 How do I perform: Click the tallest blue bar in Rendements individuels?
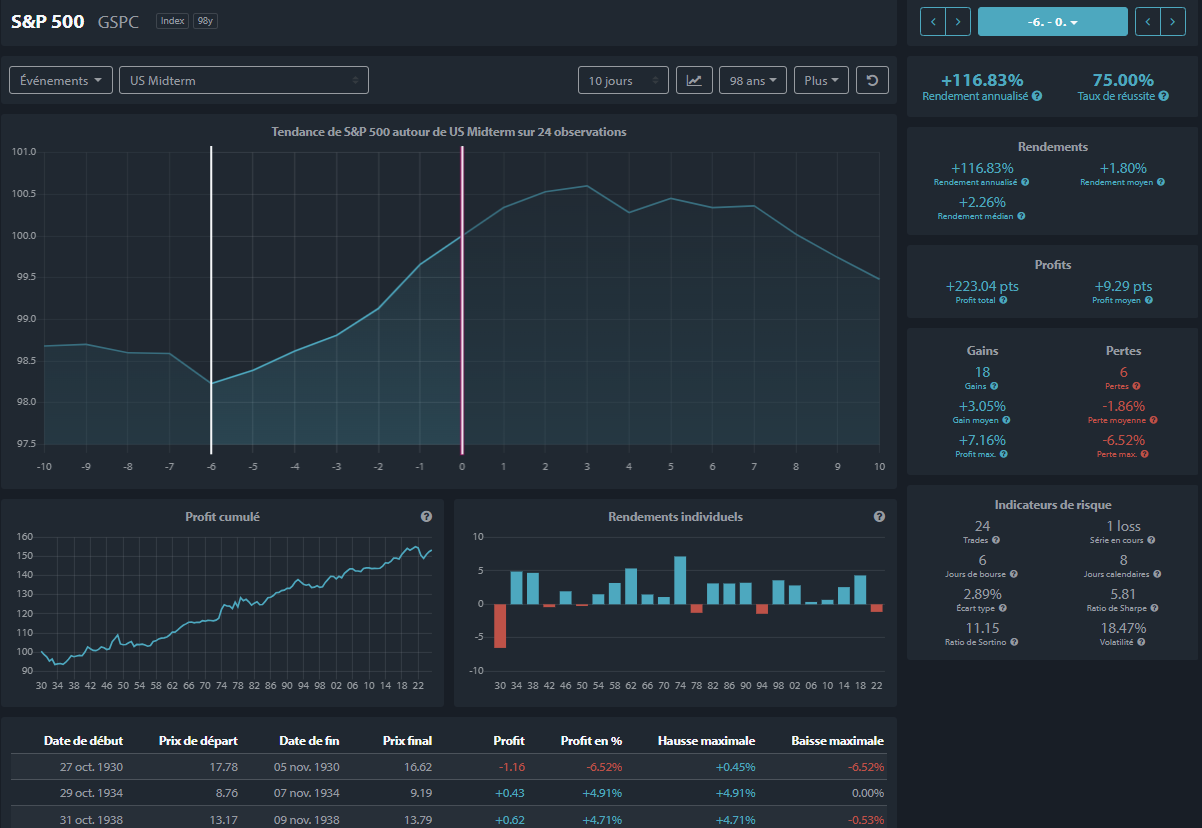(x=680, y=580)
